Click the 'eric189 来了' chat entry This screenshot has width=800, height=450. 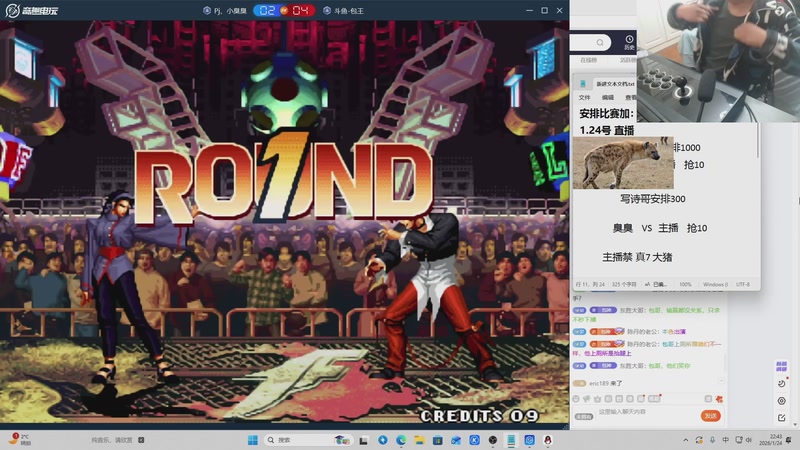(x=605, y=383)
